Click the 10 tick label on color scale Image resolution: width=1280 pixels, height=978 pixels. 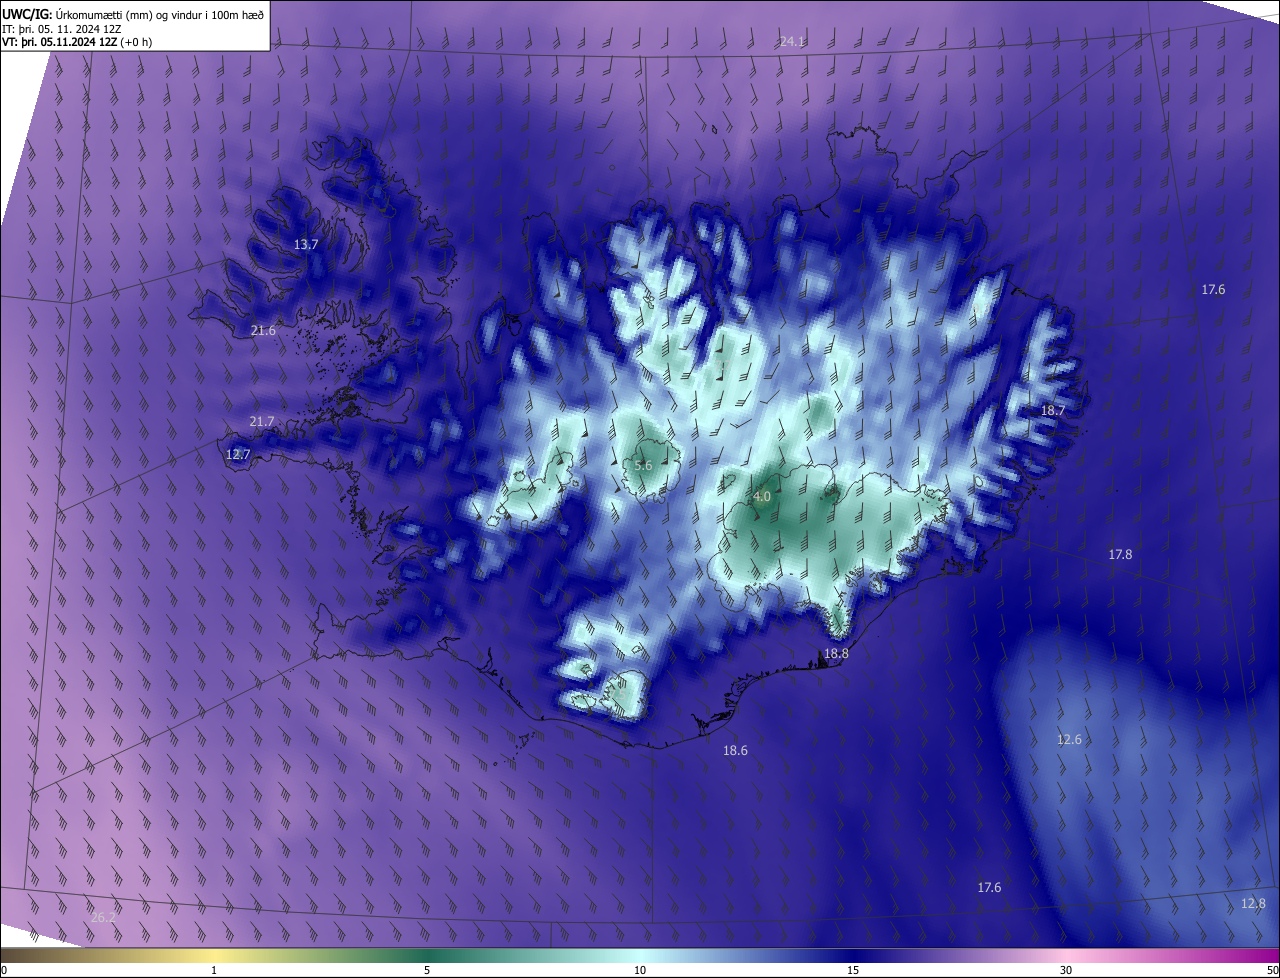[640, 971]
